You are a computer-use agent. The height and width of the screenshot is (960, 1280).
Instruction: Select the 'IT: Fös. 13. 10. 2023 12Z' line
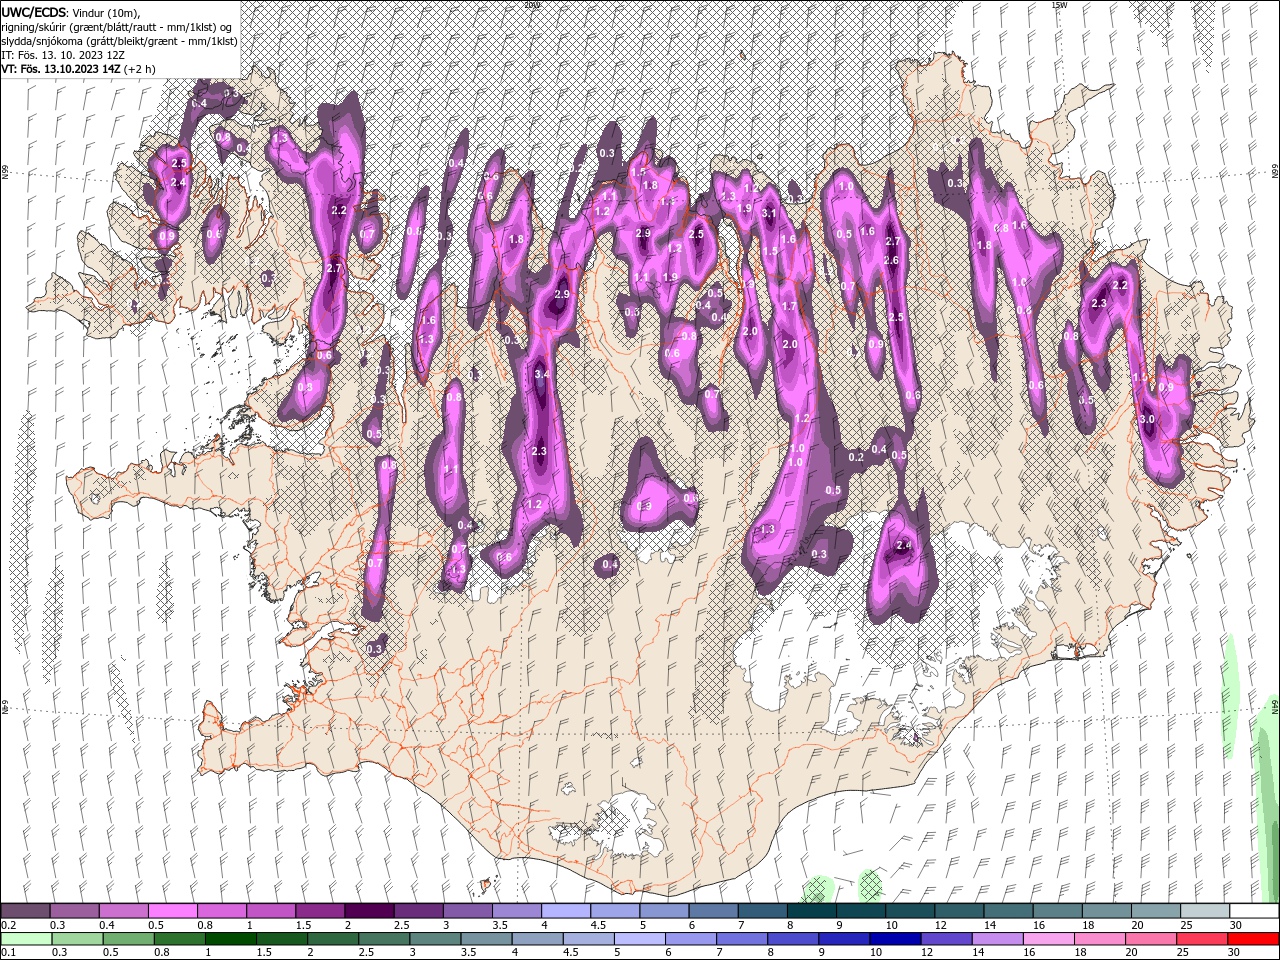64,55
